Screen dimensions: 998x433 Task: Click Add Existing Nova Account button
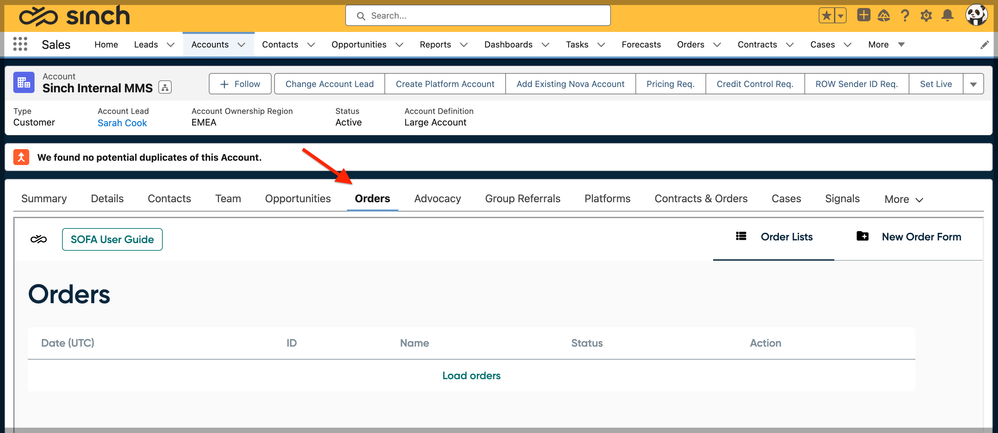(x=570, y=84)
